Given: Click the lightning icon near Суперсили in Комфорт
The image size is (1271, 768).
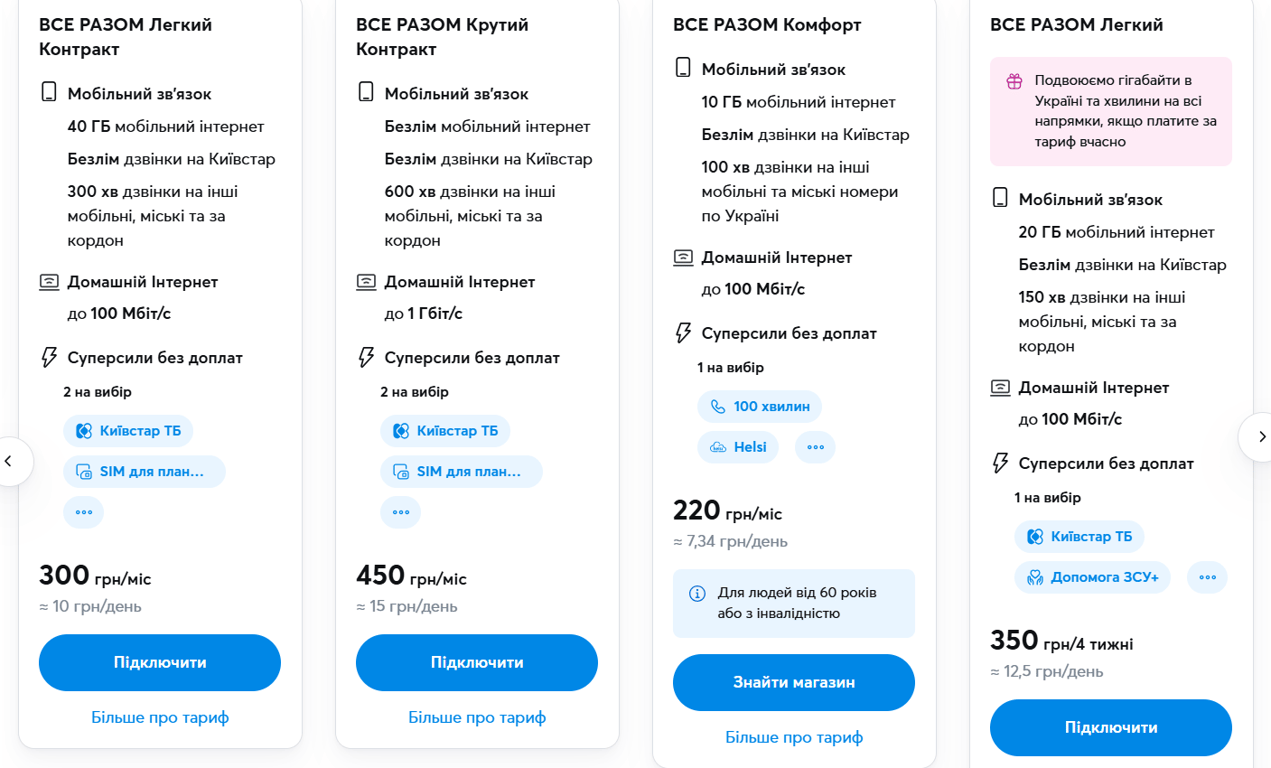Looking at the screenshot, I should (x=683, y=333).
